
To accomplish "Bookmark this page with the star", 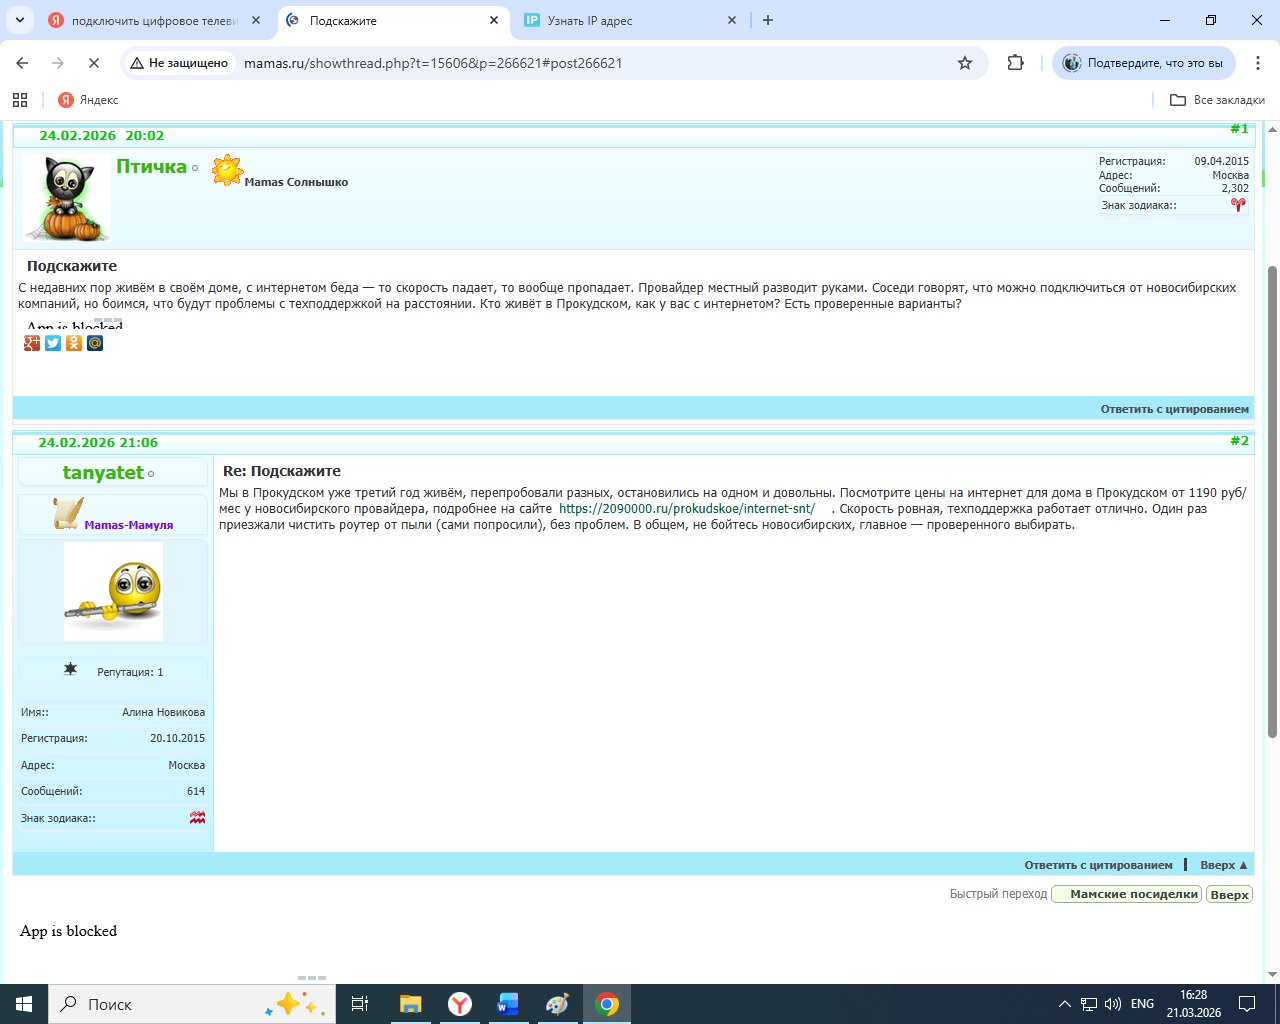I will (x=965, y=63).
